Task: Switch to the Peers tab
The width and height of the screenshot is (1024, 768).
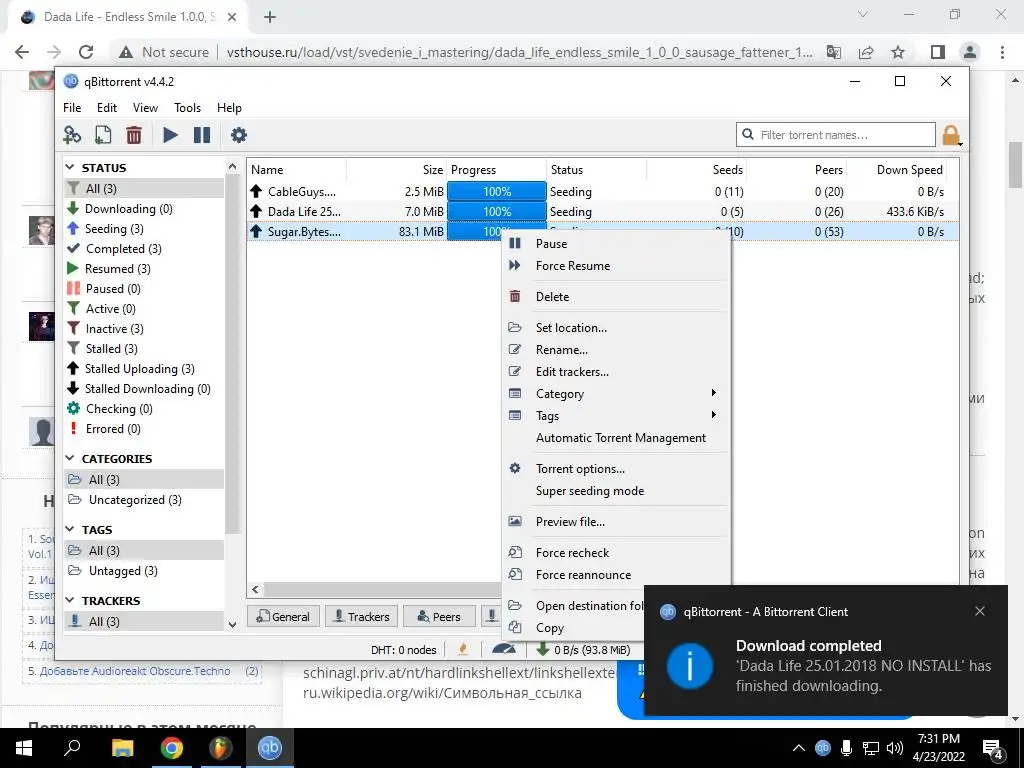Action: 439,616
